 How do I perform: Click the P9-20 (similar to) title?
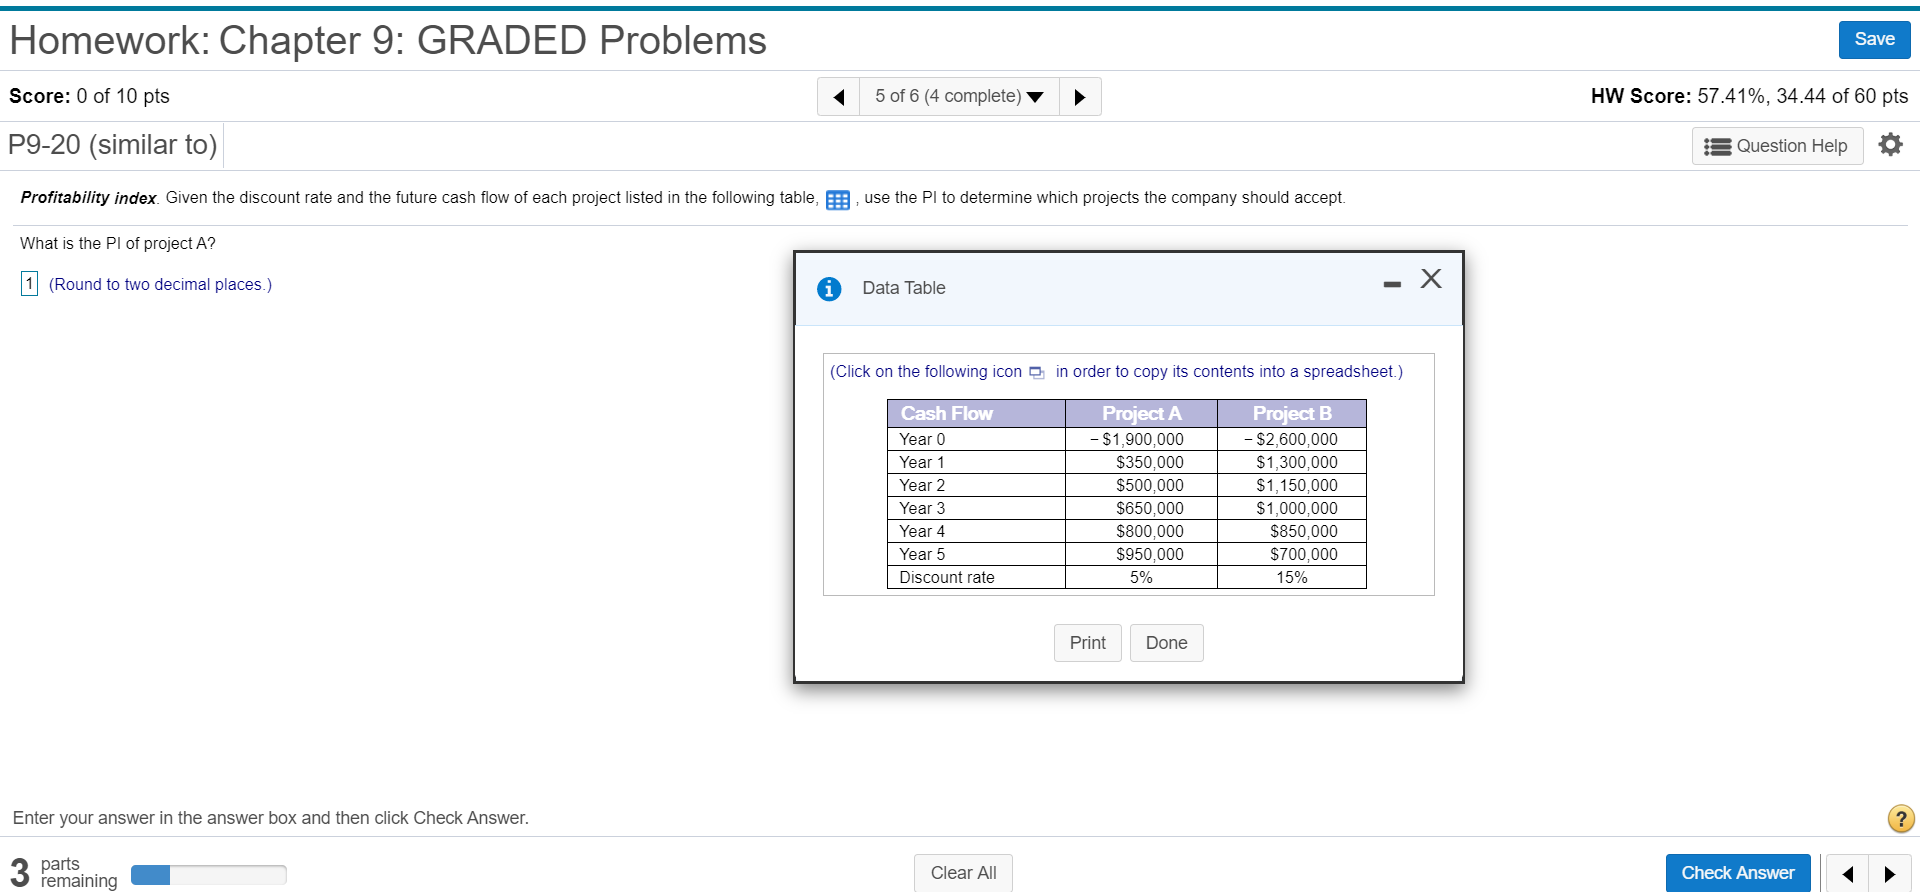113,145
